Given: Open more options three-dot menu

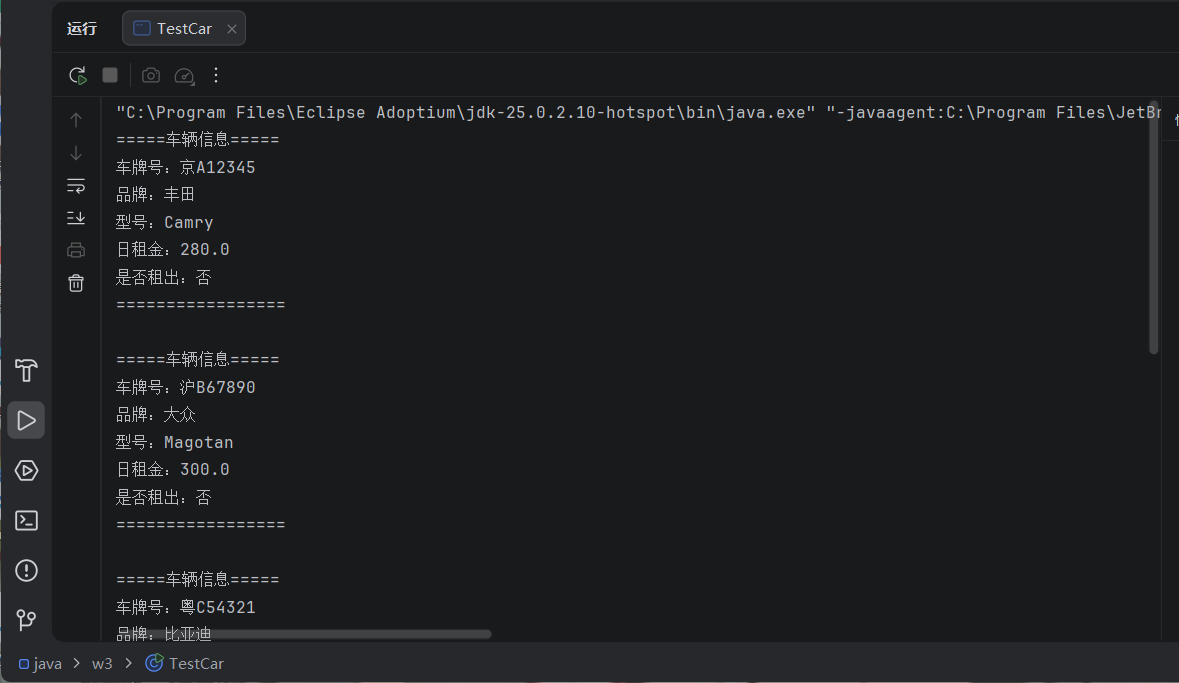Looking at the screenshot, I should [x=216, y=75].
